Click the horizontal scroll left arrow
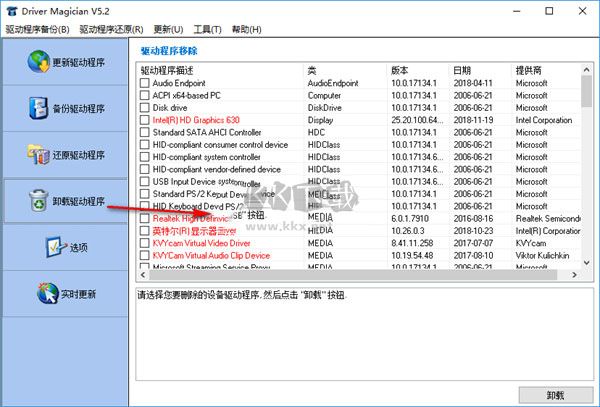This screenshot has width=600, height=407. click(143, 275)
